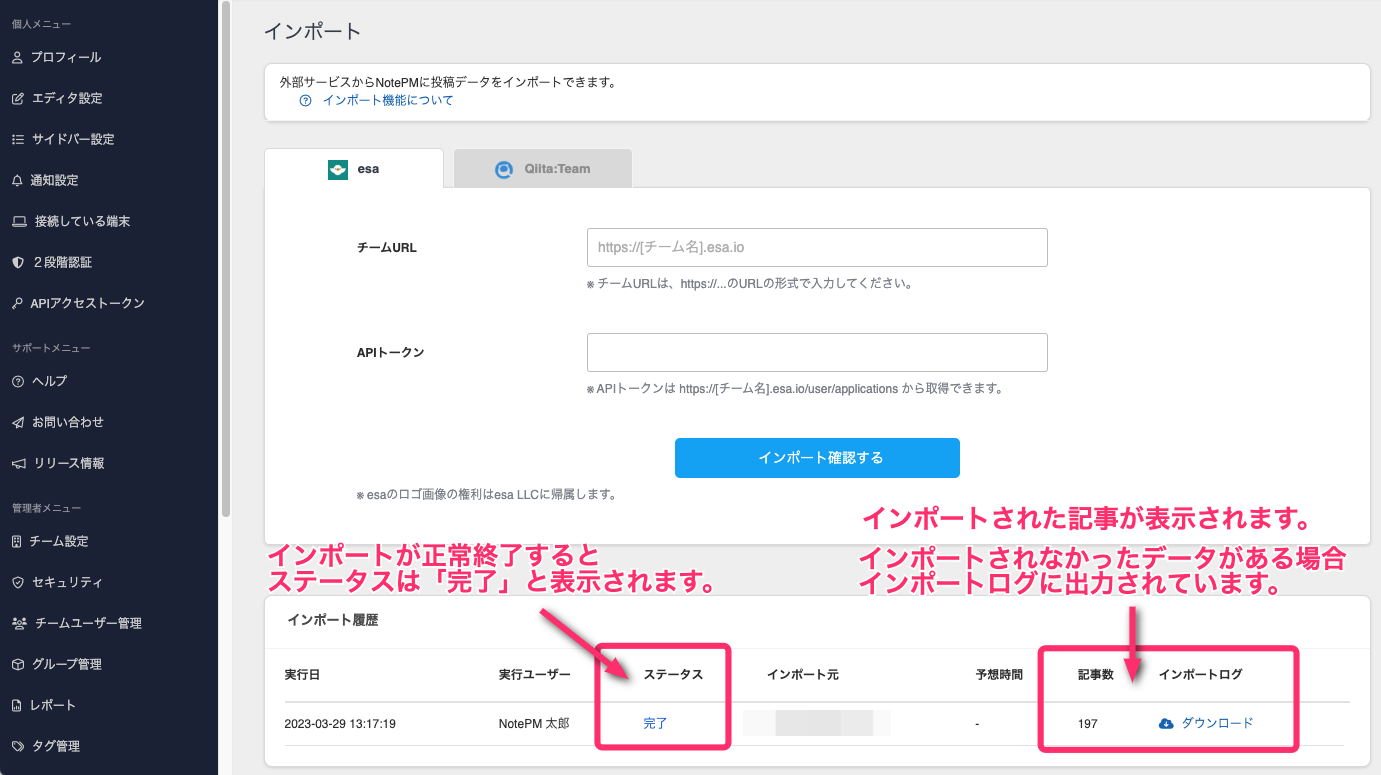Click the ダウンロード import log link

pos(1217,724)
